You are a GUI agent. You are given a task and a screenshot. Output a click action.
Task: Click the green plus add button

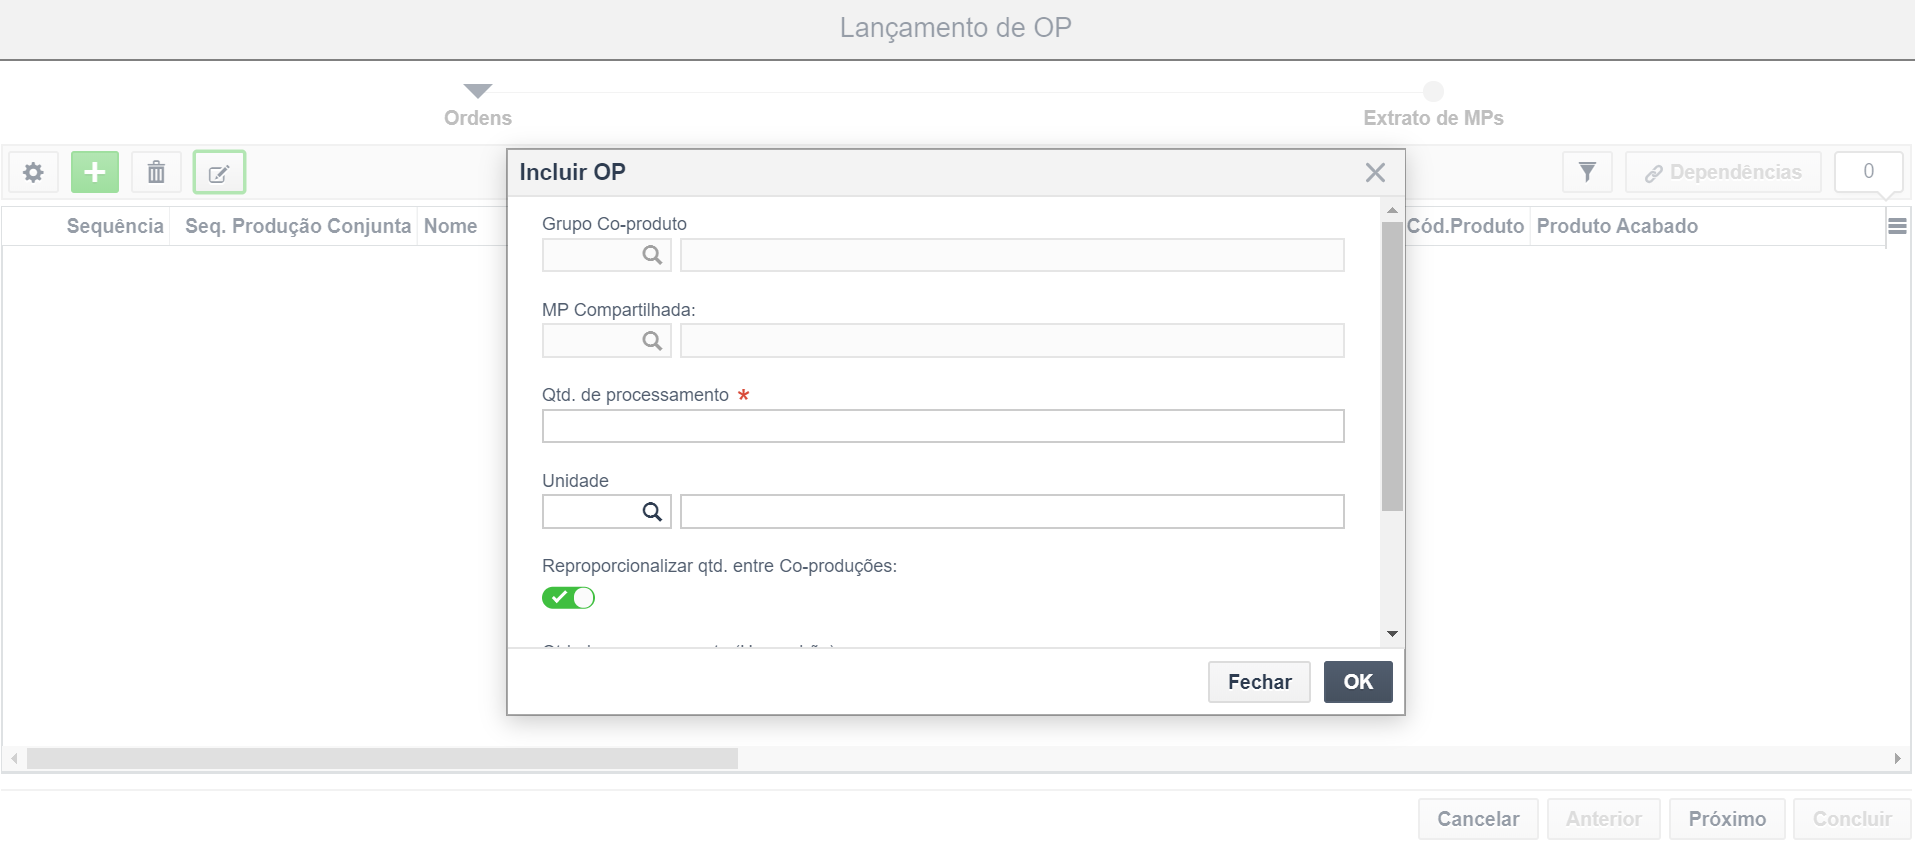click(x=95, y=172)
